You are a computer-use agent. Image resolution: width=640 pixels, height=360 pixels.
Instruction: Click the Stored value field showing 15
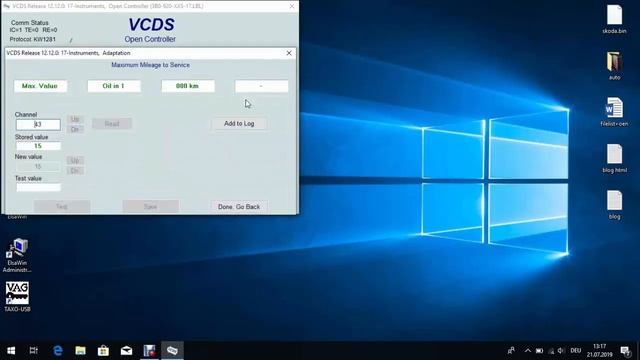tap(38, 146)
